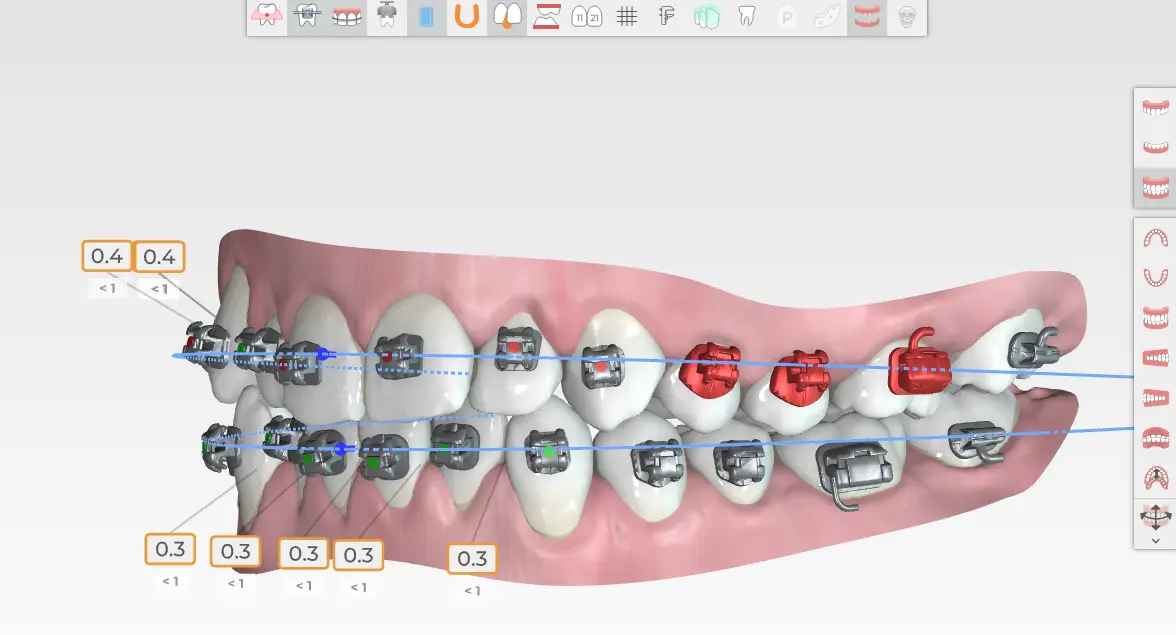Select the occlusion hourglass icon
Screen dimensions: 1176x635
[547, 17]
